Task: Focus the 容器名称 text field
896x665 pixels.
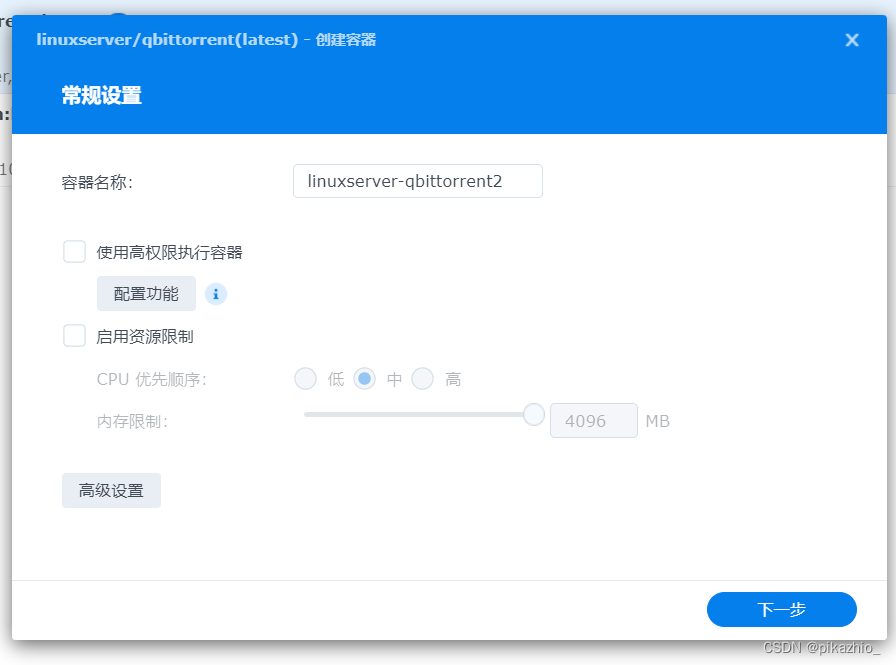Action: coord(418,181)
